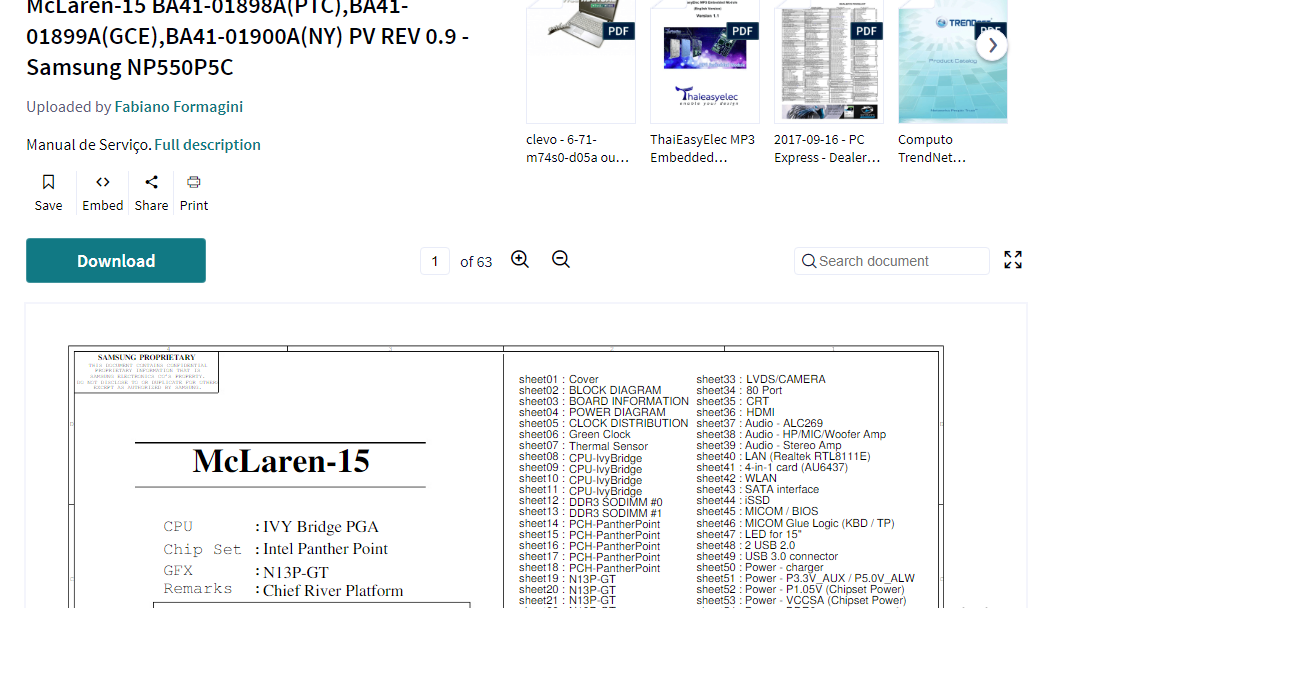Screen dimensions: 1298x673
Task: Save the document with bookmark icon
Action: 48,193
